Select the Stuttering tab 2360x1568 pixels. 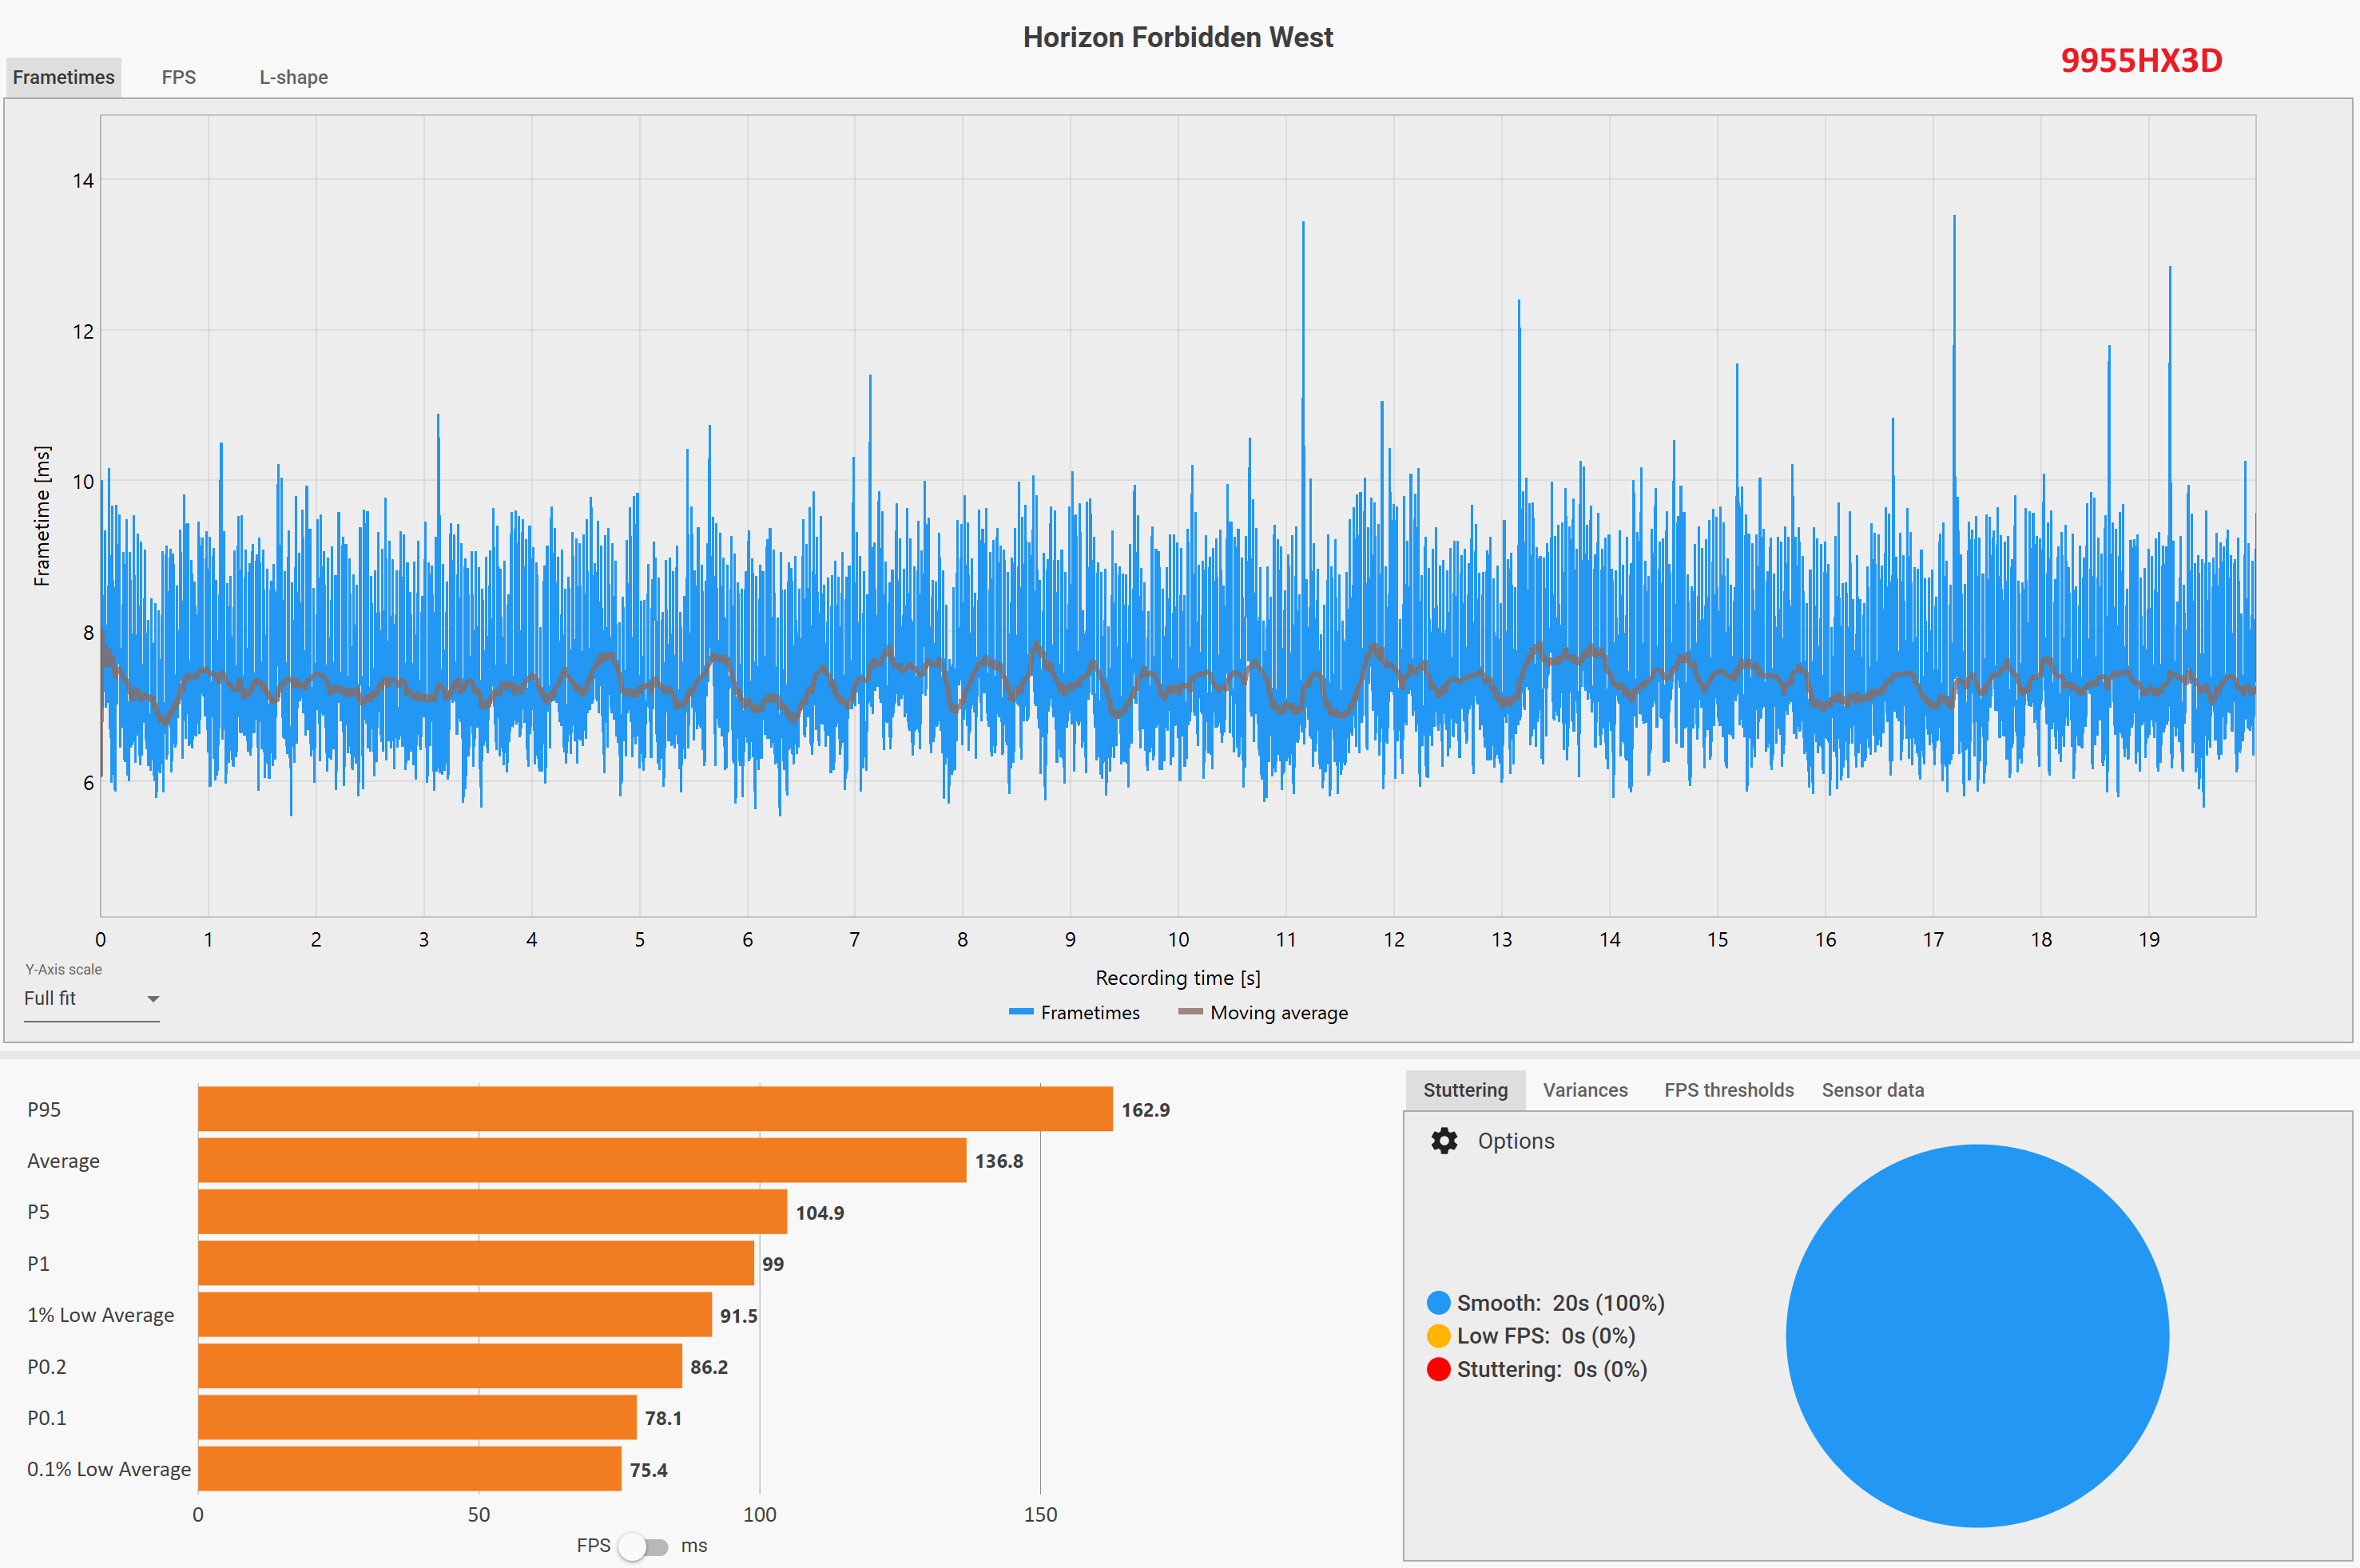[1465, 1090]
